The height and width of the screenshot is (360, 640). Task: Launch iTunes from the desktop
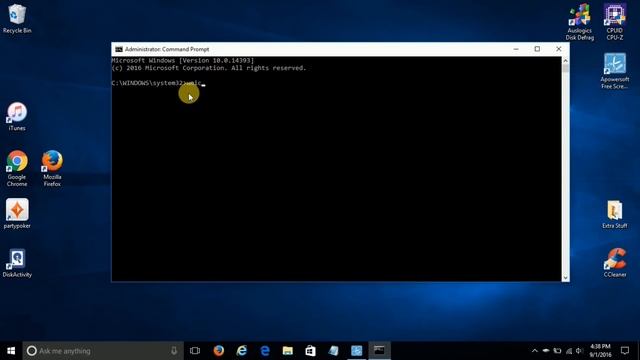click(x=17, y=117)
